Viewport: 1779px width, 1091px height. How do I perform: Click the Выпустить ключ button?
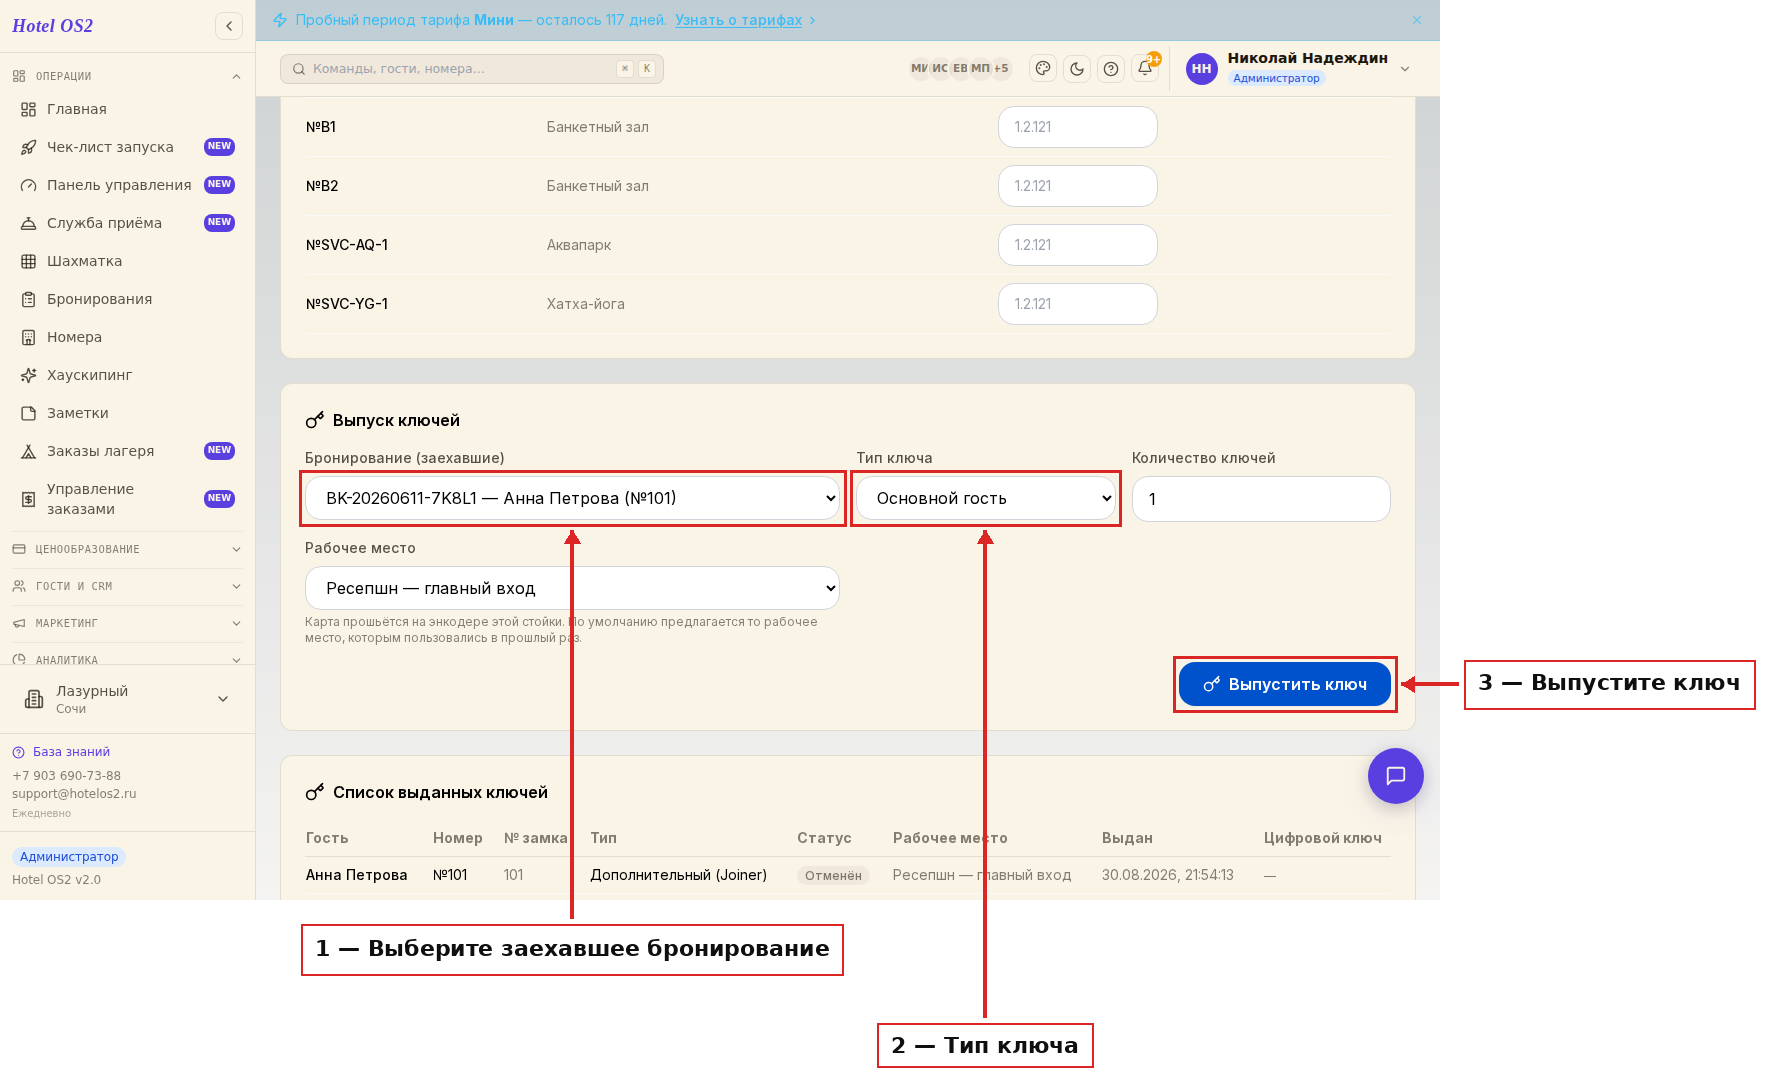click(x=1285, y=684)
